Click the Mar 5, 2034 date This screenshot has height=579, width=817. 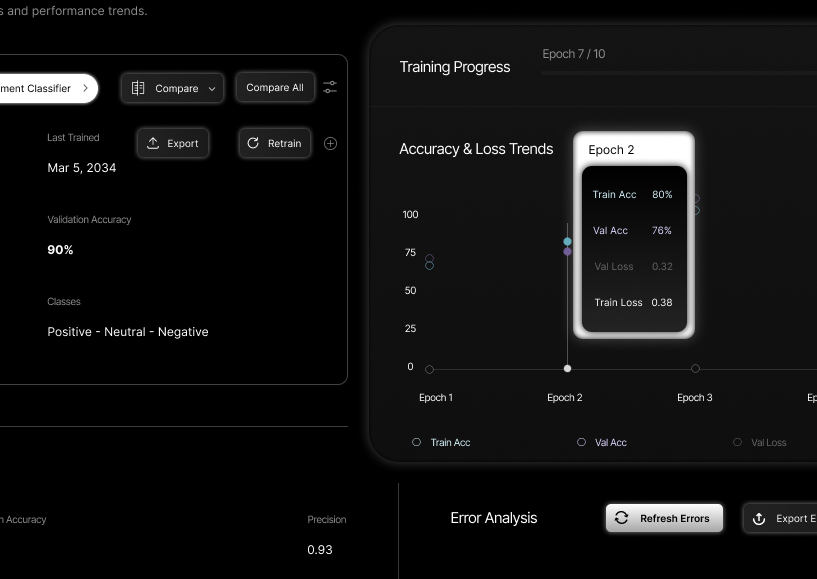tap(82, 168)
